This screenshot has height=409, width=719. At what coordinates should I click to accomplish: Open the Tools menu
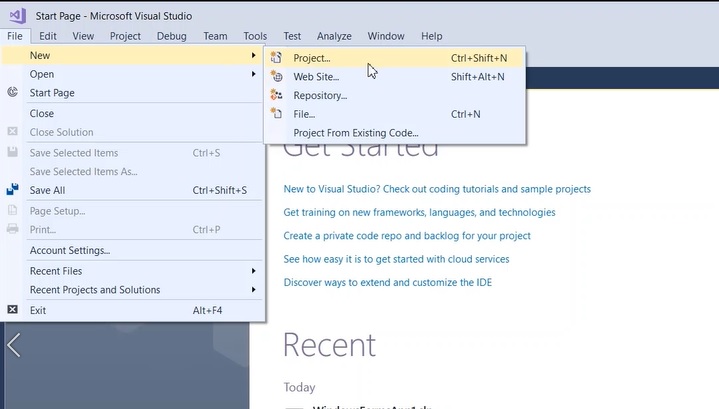point(255,36)
